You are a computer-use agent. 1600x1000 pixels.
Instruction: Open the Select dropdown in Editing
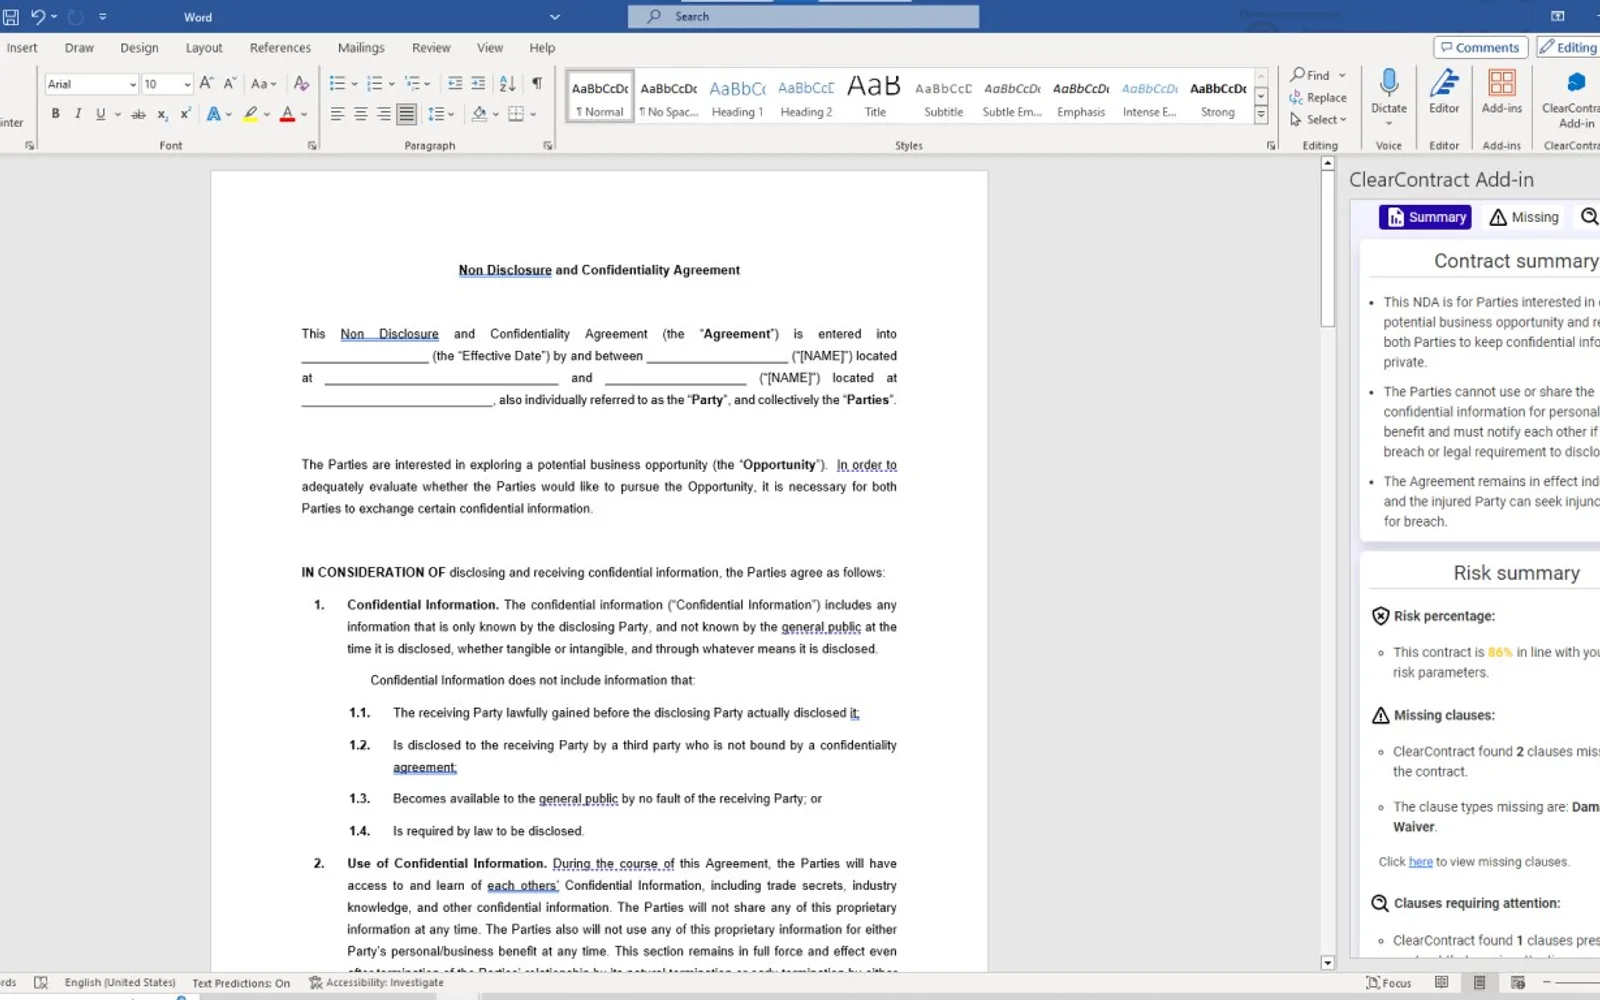click(1319, 119)
